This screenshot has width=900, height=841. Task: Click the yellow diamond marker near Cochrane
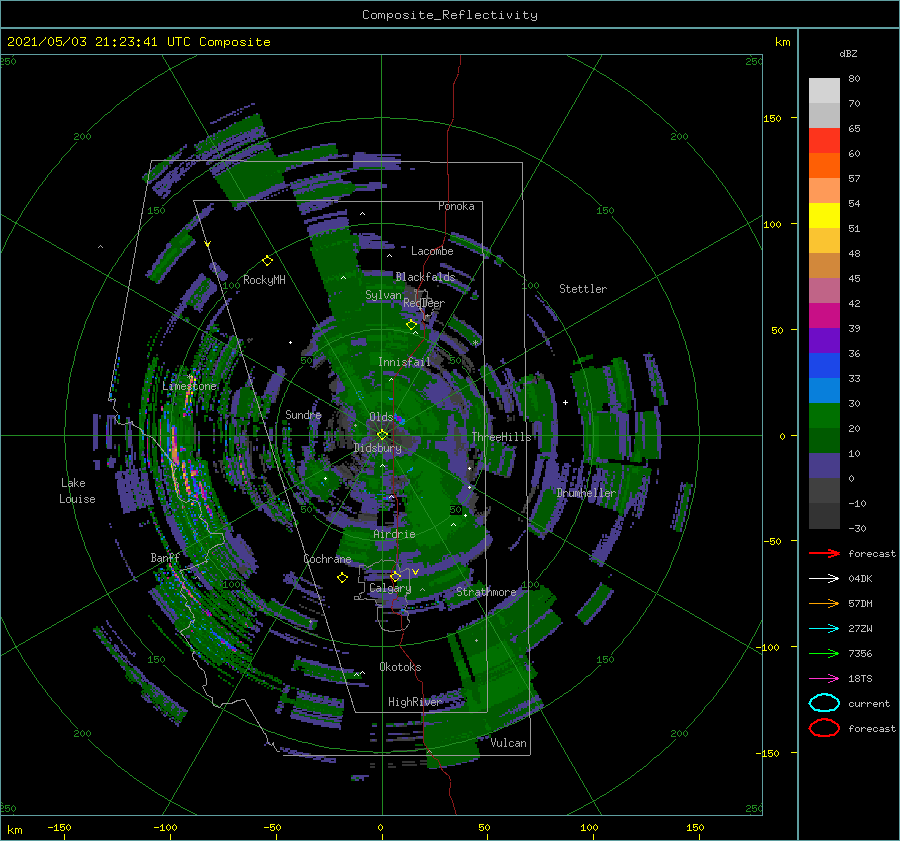pyautogui.click(x=342, y=578)
